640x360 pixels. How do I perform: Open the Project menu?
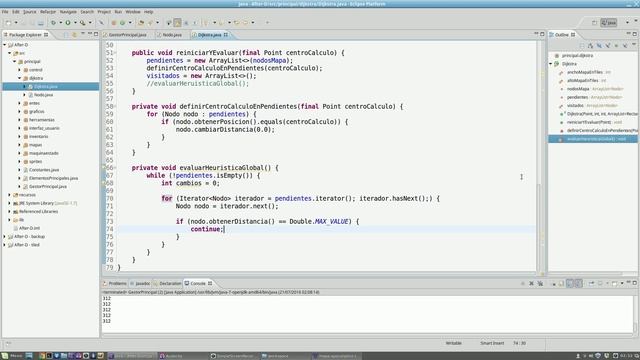point(104,12)
